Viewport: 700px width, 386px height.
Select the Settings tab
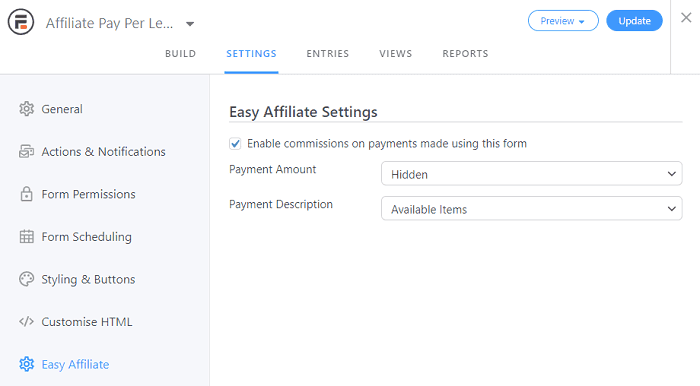tap(251, 54)
